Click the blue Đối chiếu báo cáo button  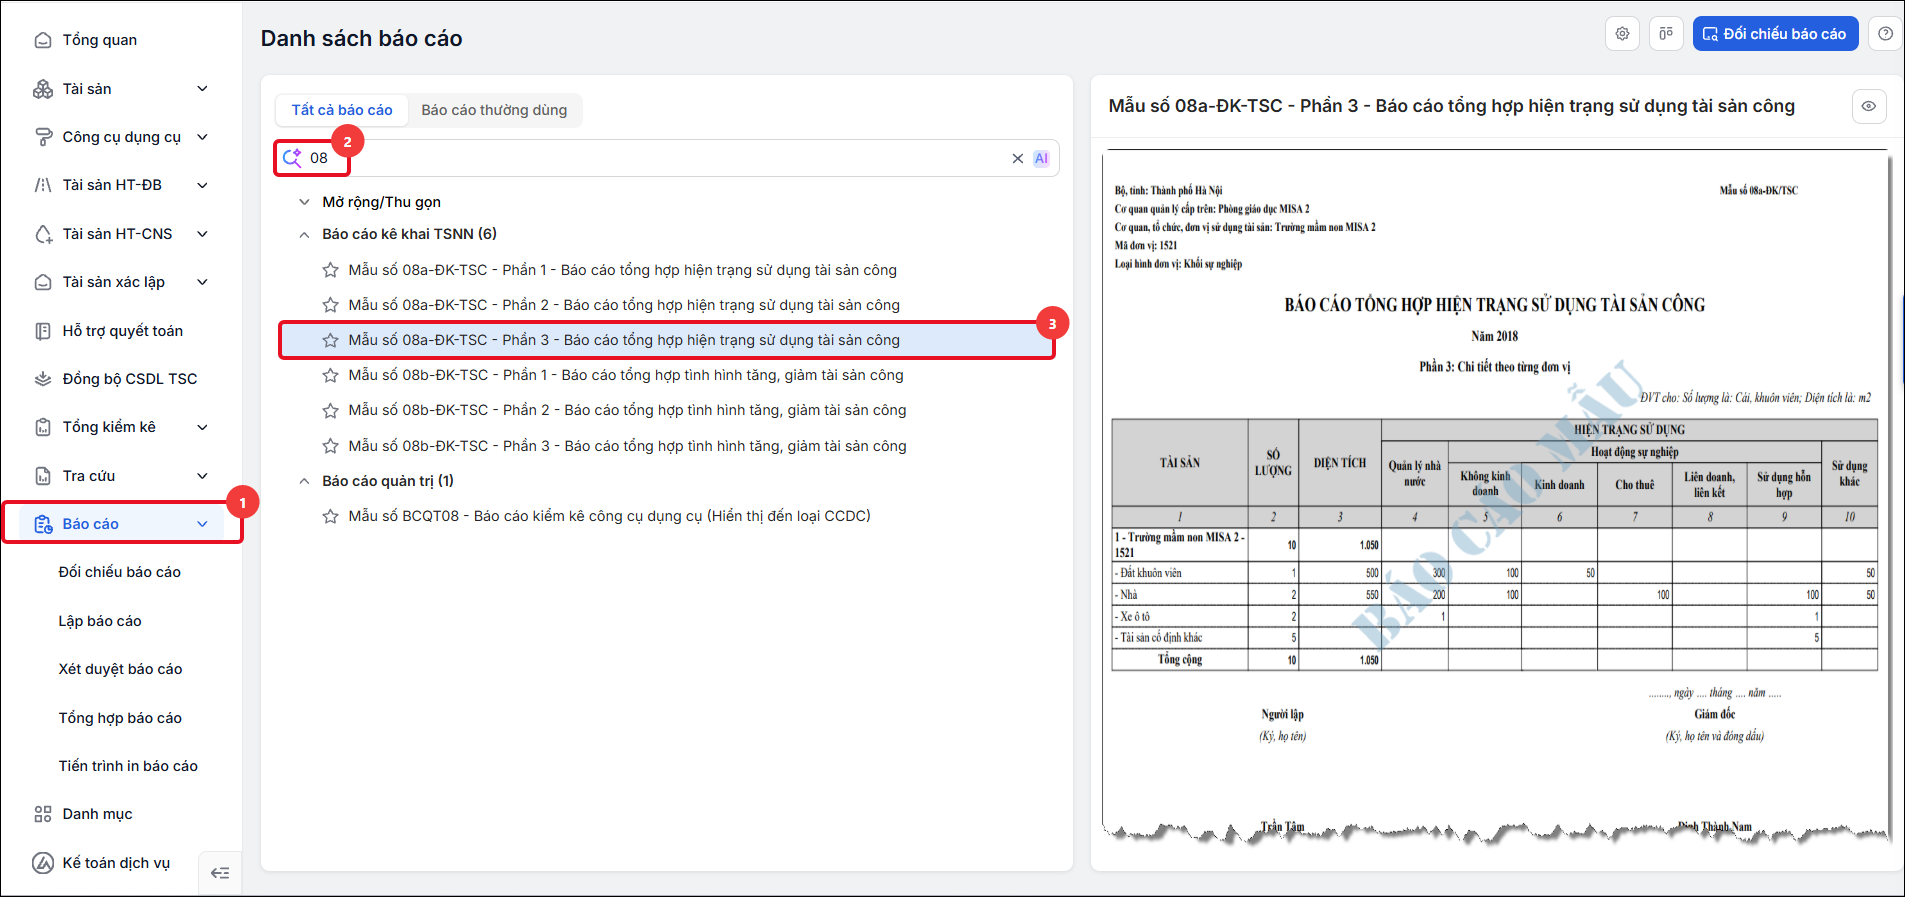pyautogui.click(x=1775, y=34)
